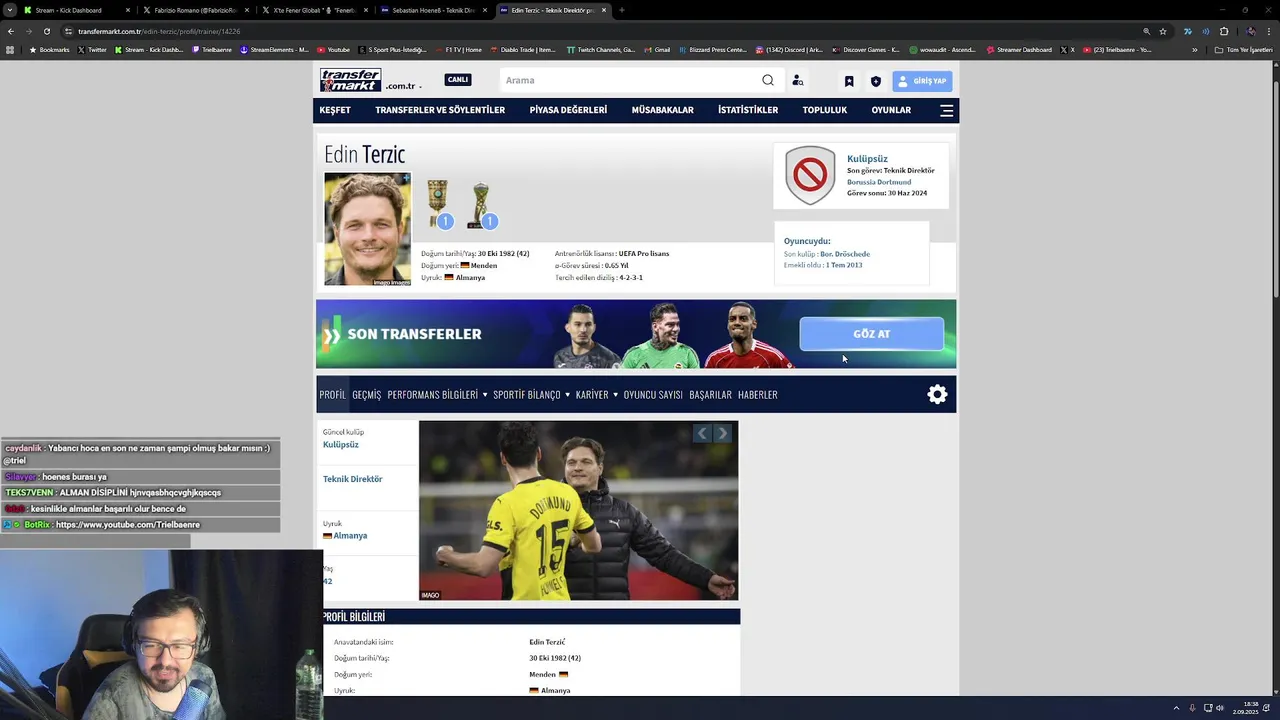Expand PERFORMANS BİLGİLERİ dropdown
This screenshot has width=1280, height=720.
[x=437, y=395]
